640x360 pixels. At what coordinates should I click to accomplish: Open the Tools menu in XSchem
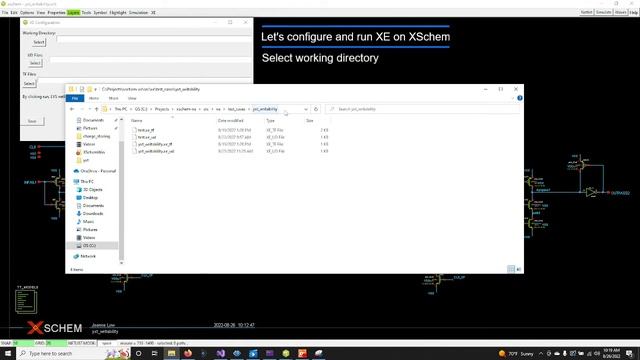[x=86, y=13]
